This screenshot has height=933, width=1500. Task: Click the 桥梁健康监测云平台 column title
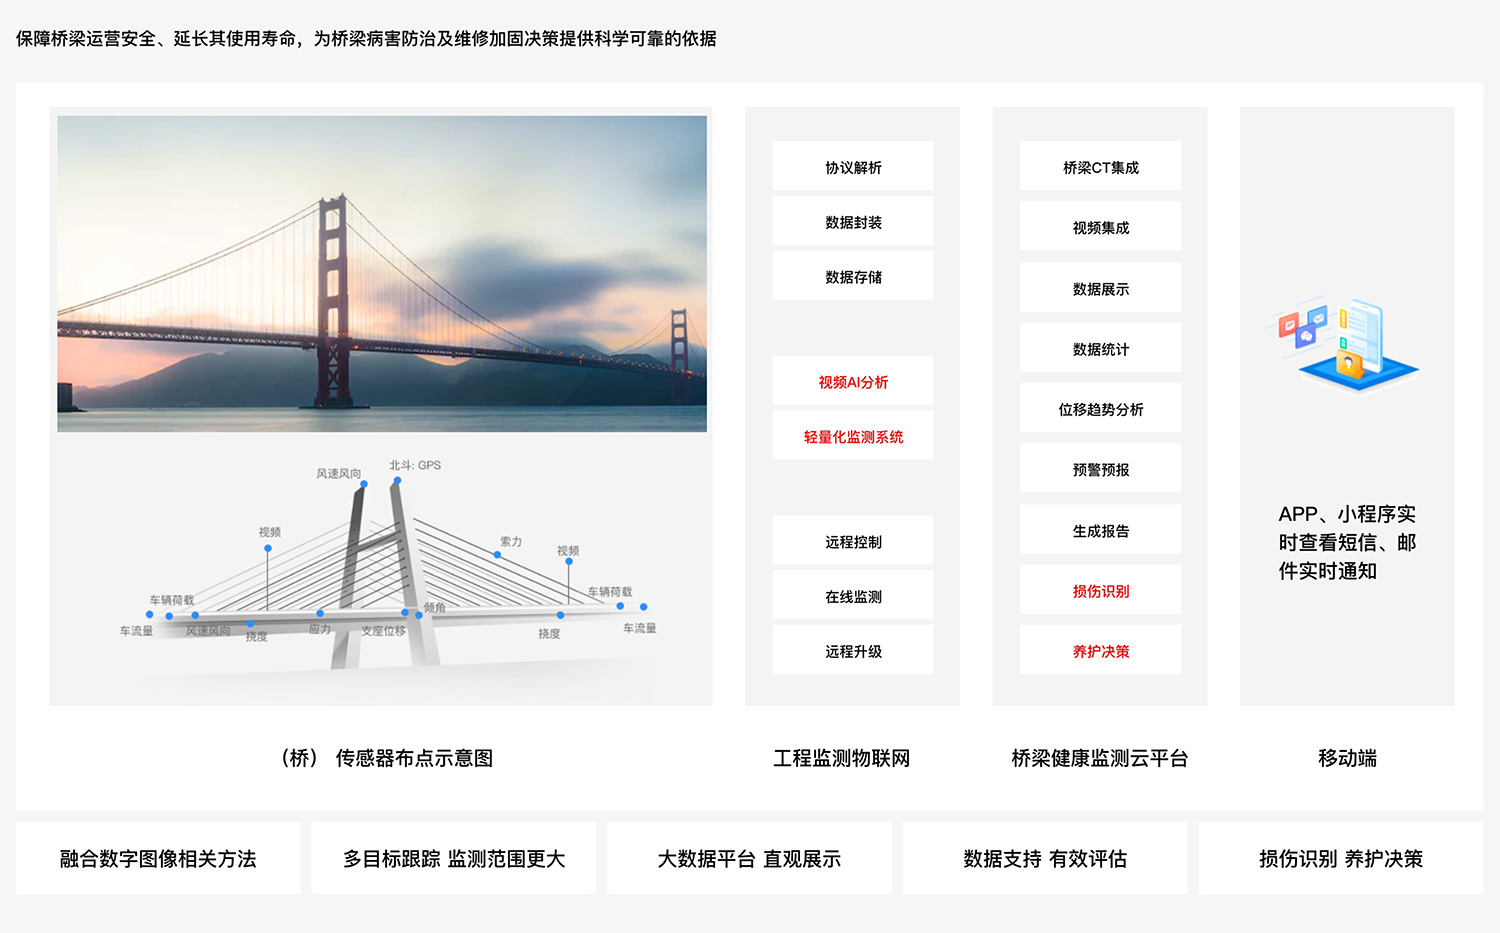1100,758
